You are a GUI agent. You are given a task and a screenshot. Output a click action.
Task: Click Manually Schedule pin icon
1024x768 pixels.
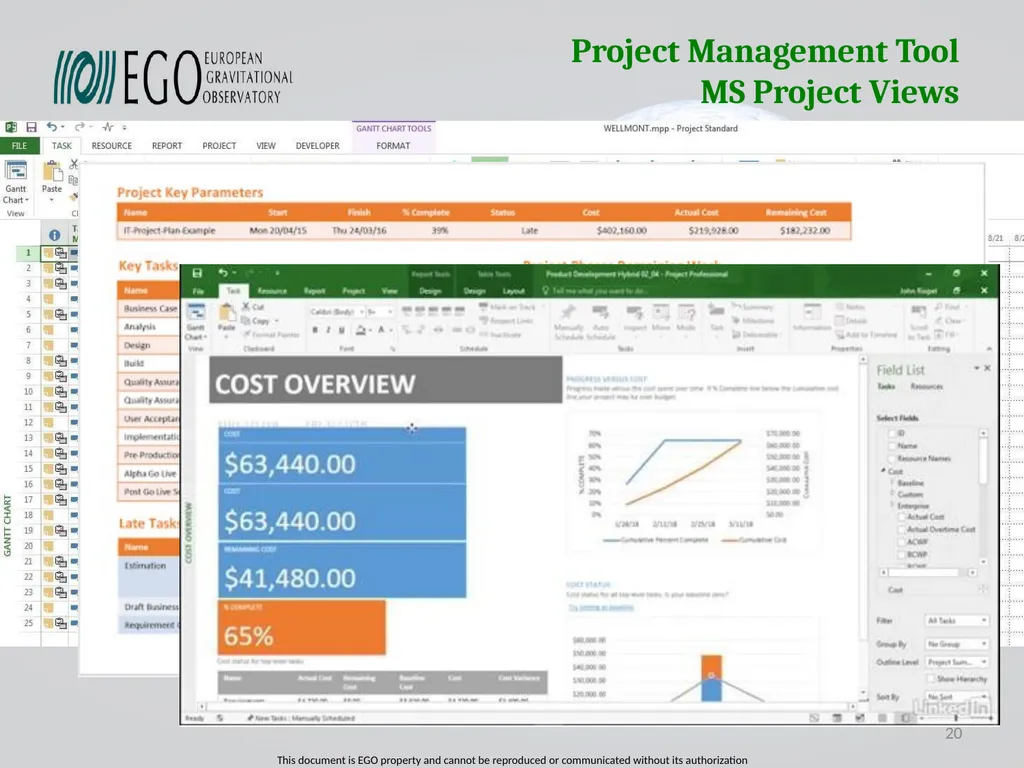pyautogui.click(x=568, y=313)
